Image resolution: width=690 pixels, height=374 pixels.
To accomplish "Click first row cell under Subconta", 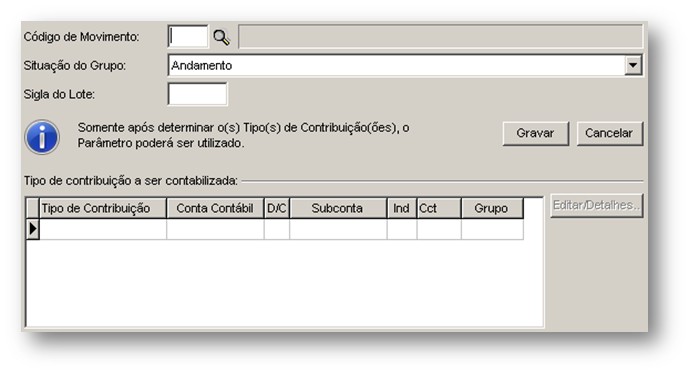I will [338, 229].
